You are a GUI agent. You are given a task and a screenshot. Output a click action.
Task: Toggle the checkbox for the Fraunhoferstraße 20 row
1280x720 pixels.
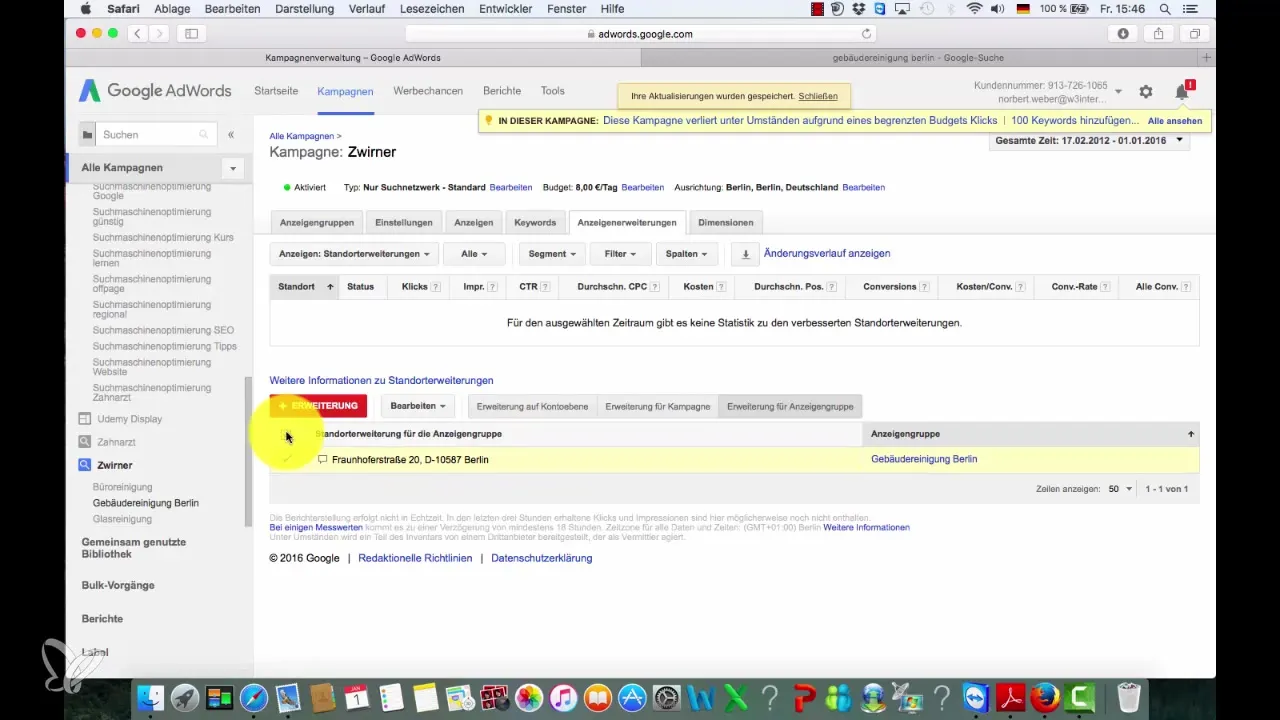(287, 459)
